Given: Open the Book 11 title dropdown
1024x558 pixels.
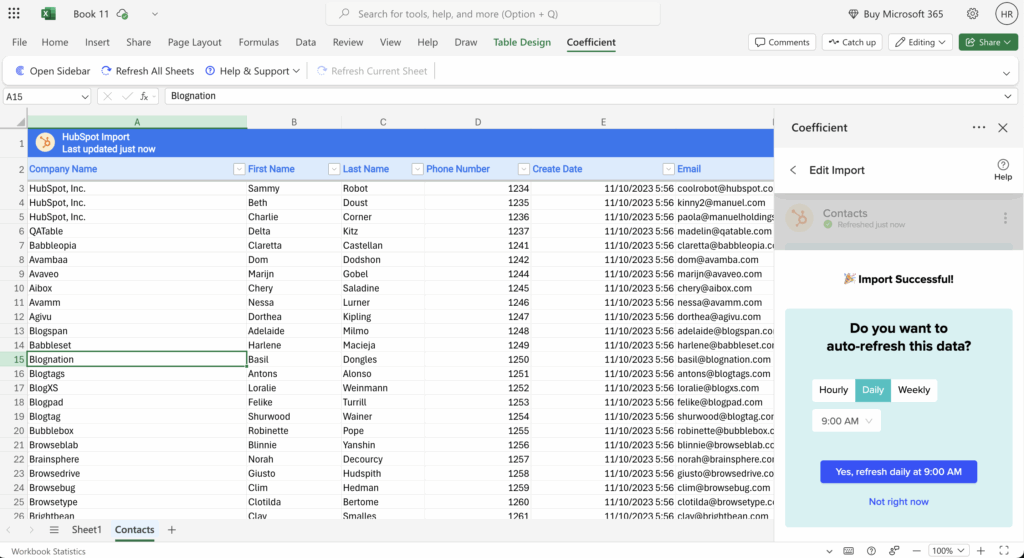Looking at the screenshot, I should [x=154, y=14].
